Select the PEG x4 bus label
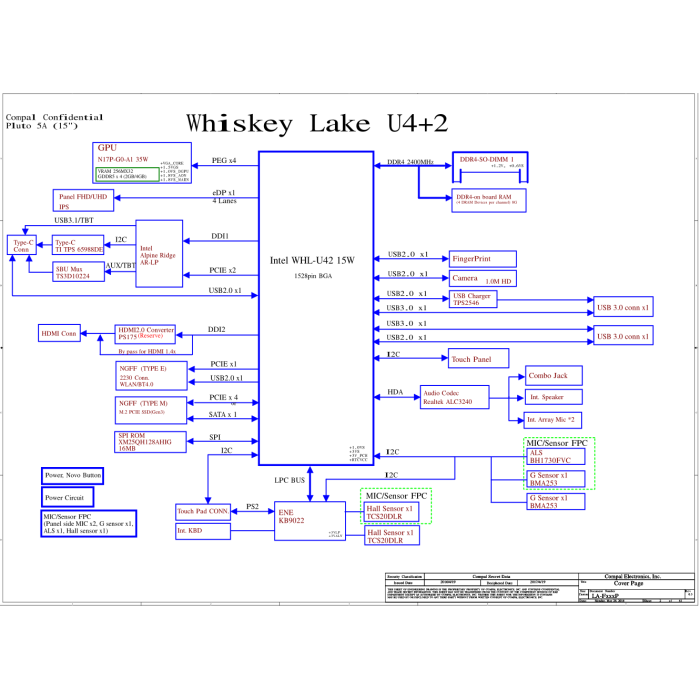 pyautogui.click(x=224, y=160)
